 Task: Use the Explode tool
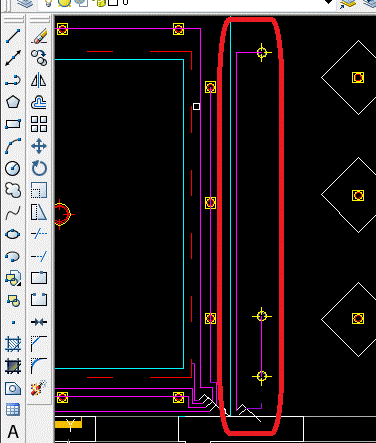point(39,388)
